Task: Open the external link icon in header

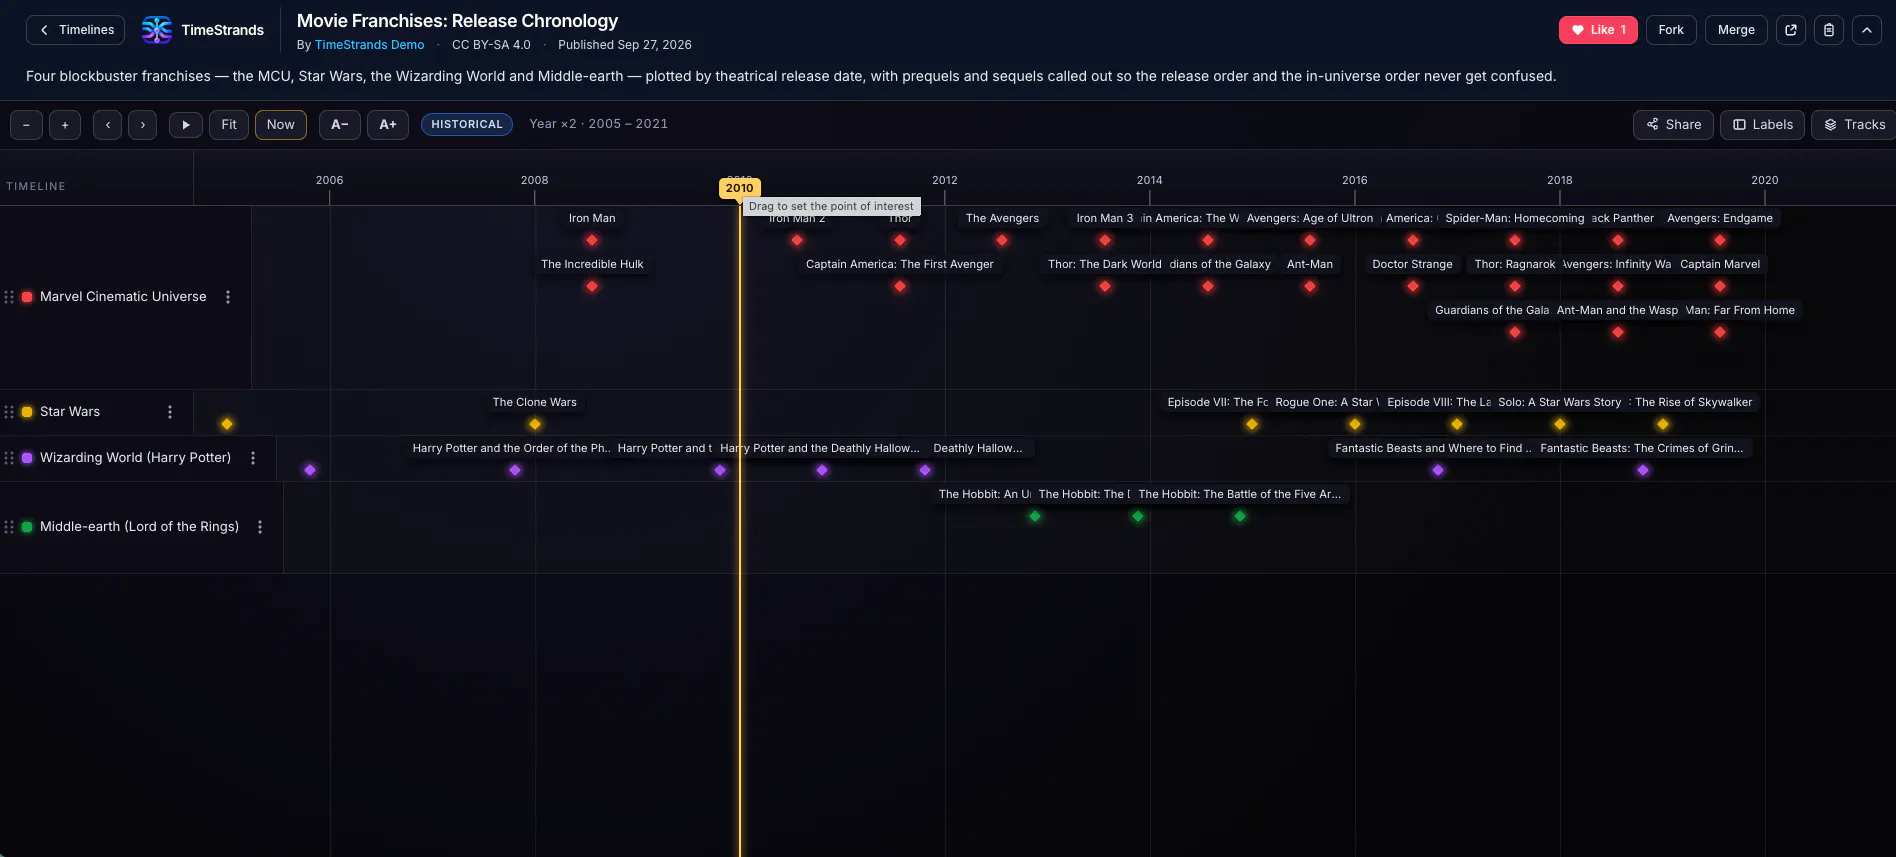Action: point(1791,30)
